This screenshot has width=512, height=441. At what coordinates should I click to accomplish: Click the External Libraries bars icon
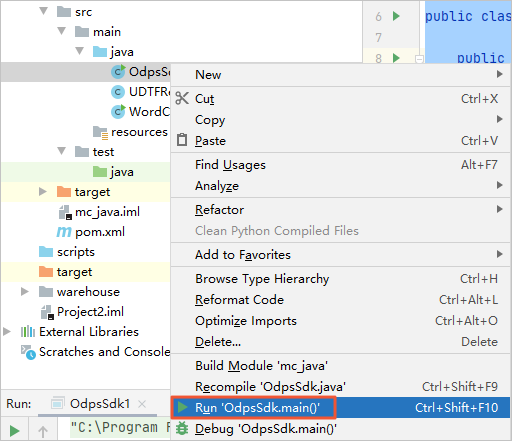[x=28, y=332]
